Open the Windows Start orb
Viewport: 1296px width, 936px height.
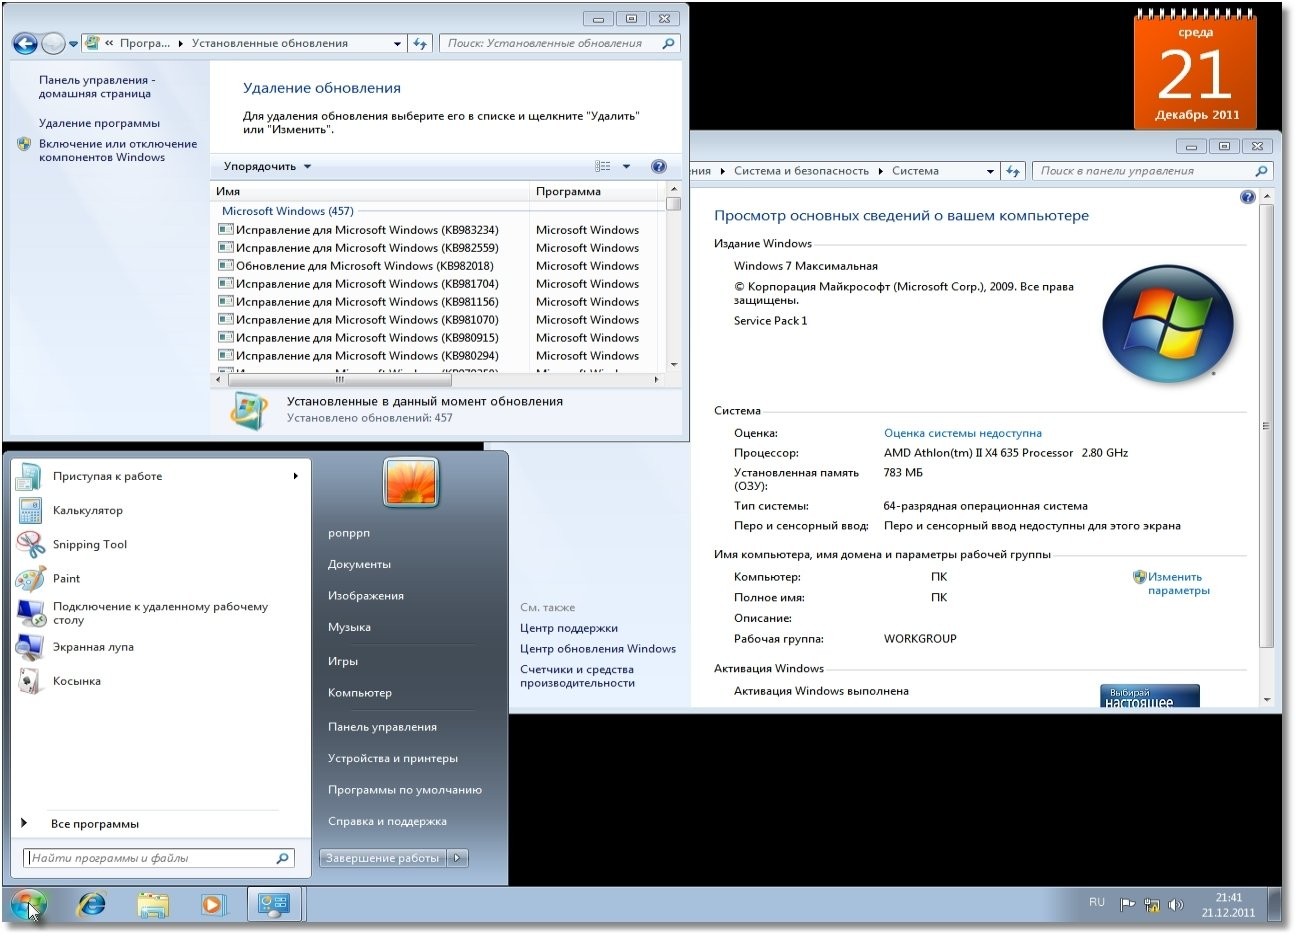[x=28, y=905]
